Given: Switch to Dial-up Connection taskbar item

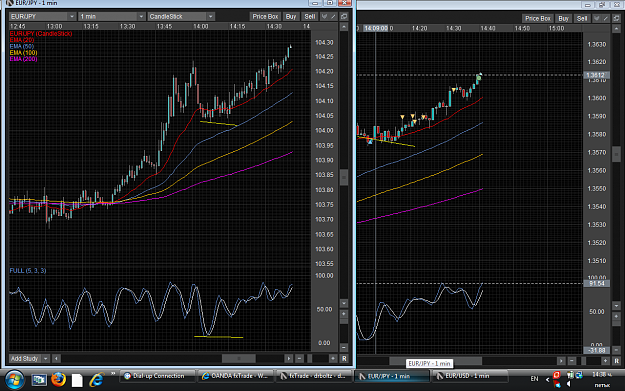Looking at the screenshot, I should [x=157, y=376].
